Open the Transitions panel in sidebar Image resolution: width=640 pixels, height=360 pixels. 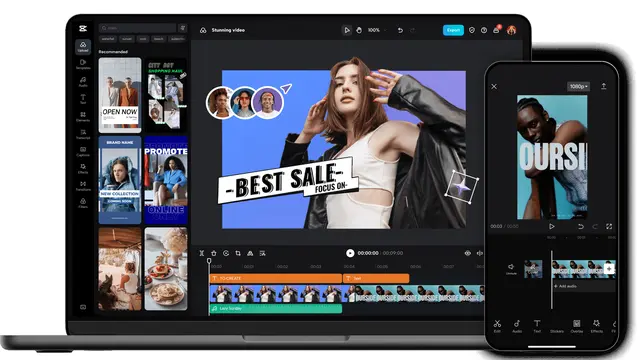click(x=83, y=186)
